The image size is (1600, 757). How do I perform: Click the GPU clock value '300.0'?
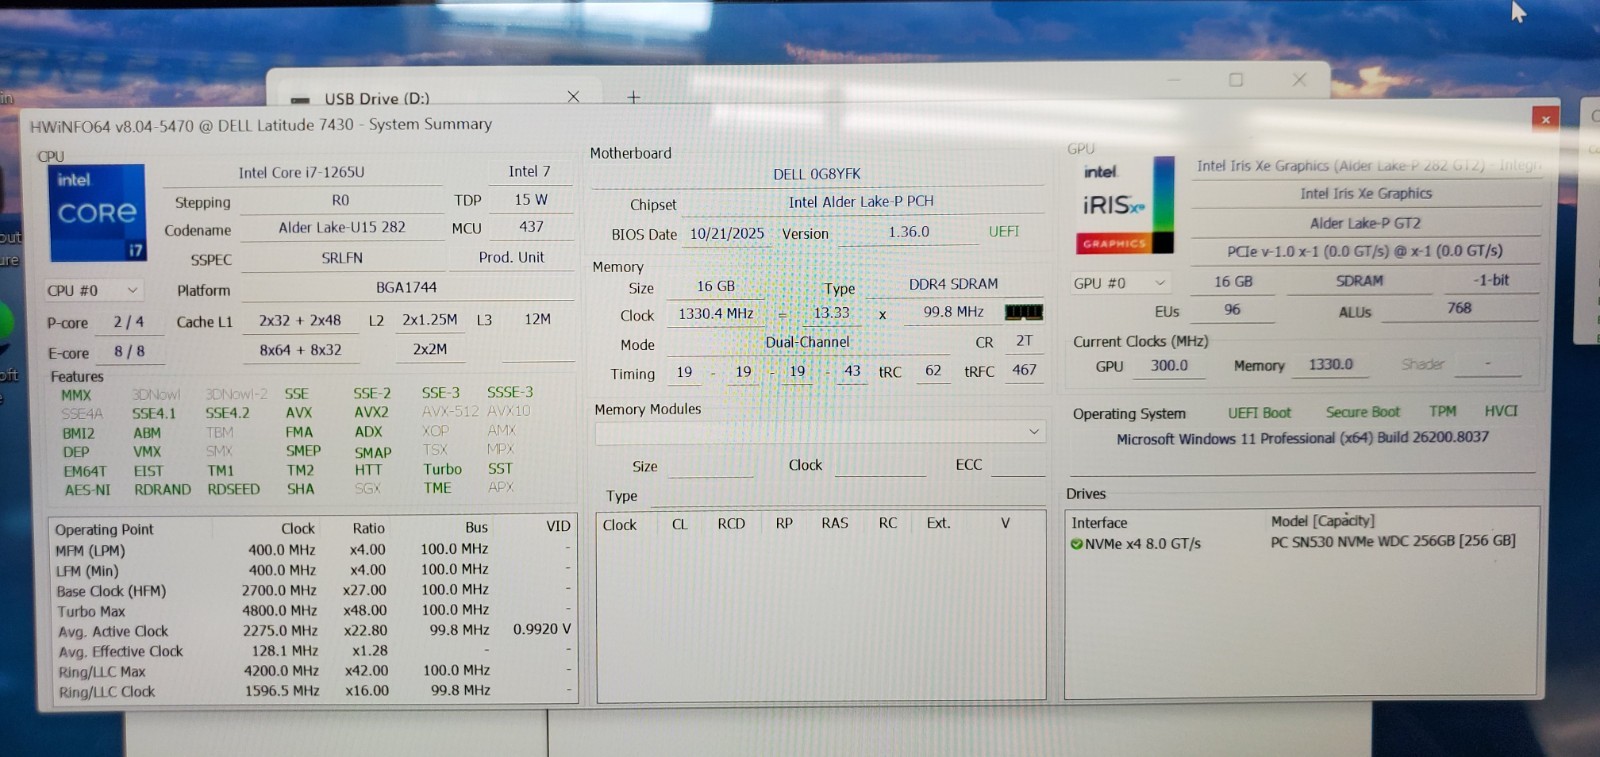tap(1169, 366)
